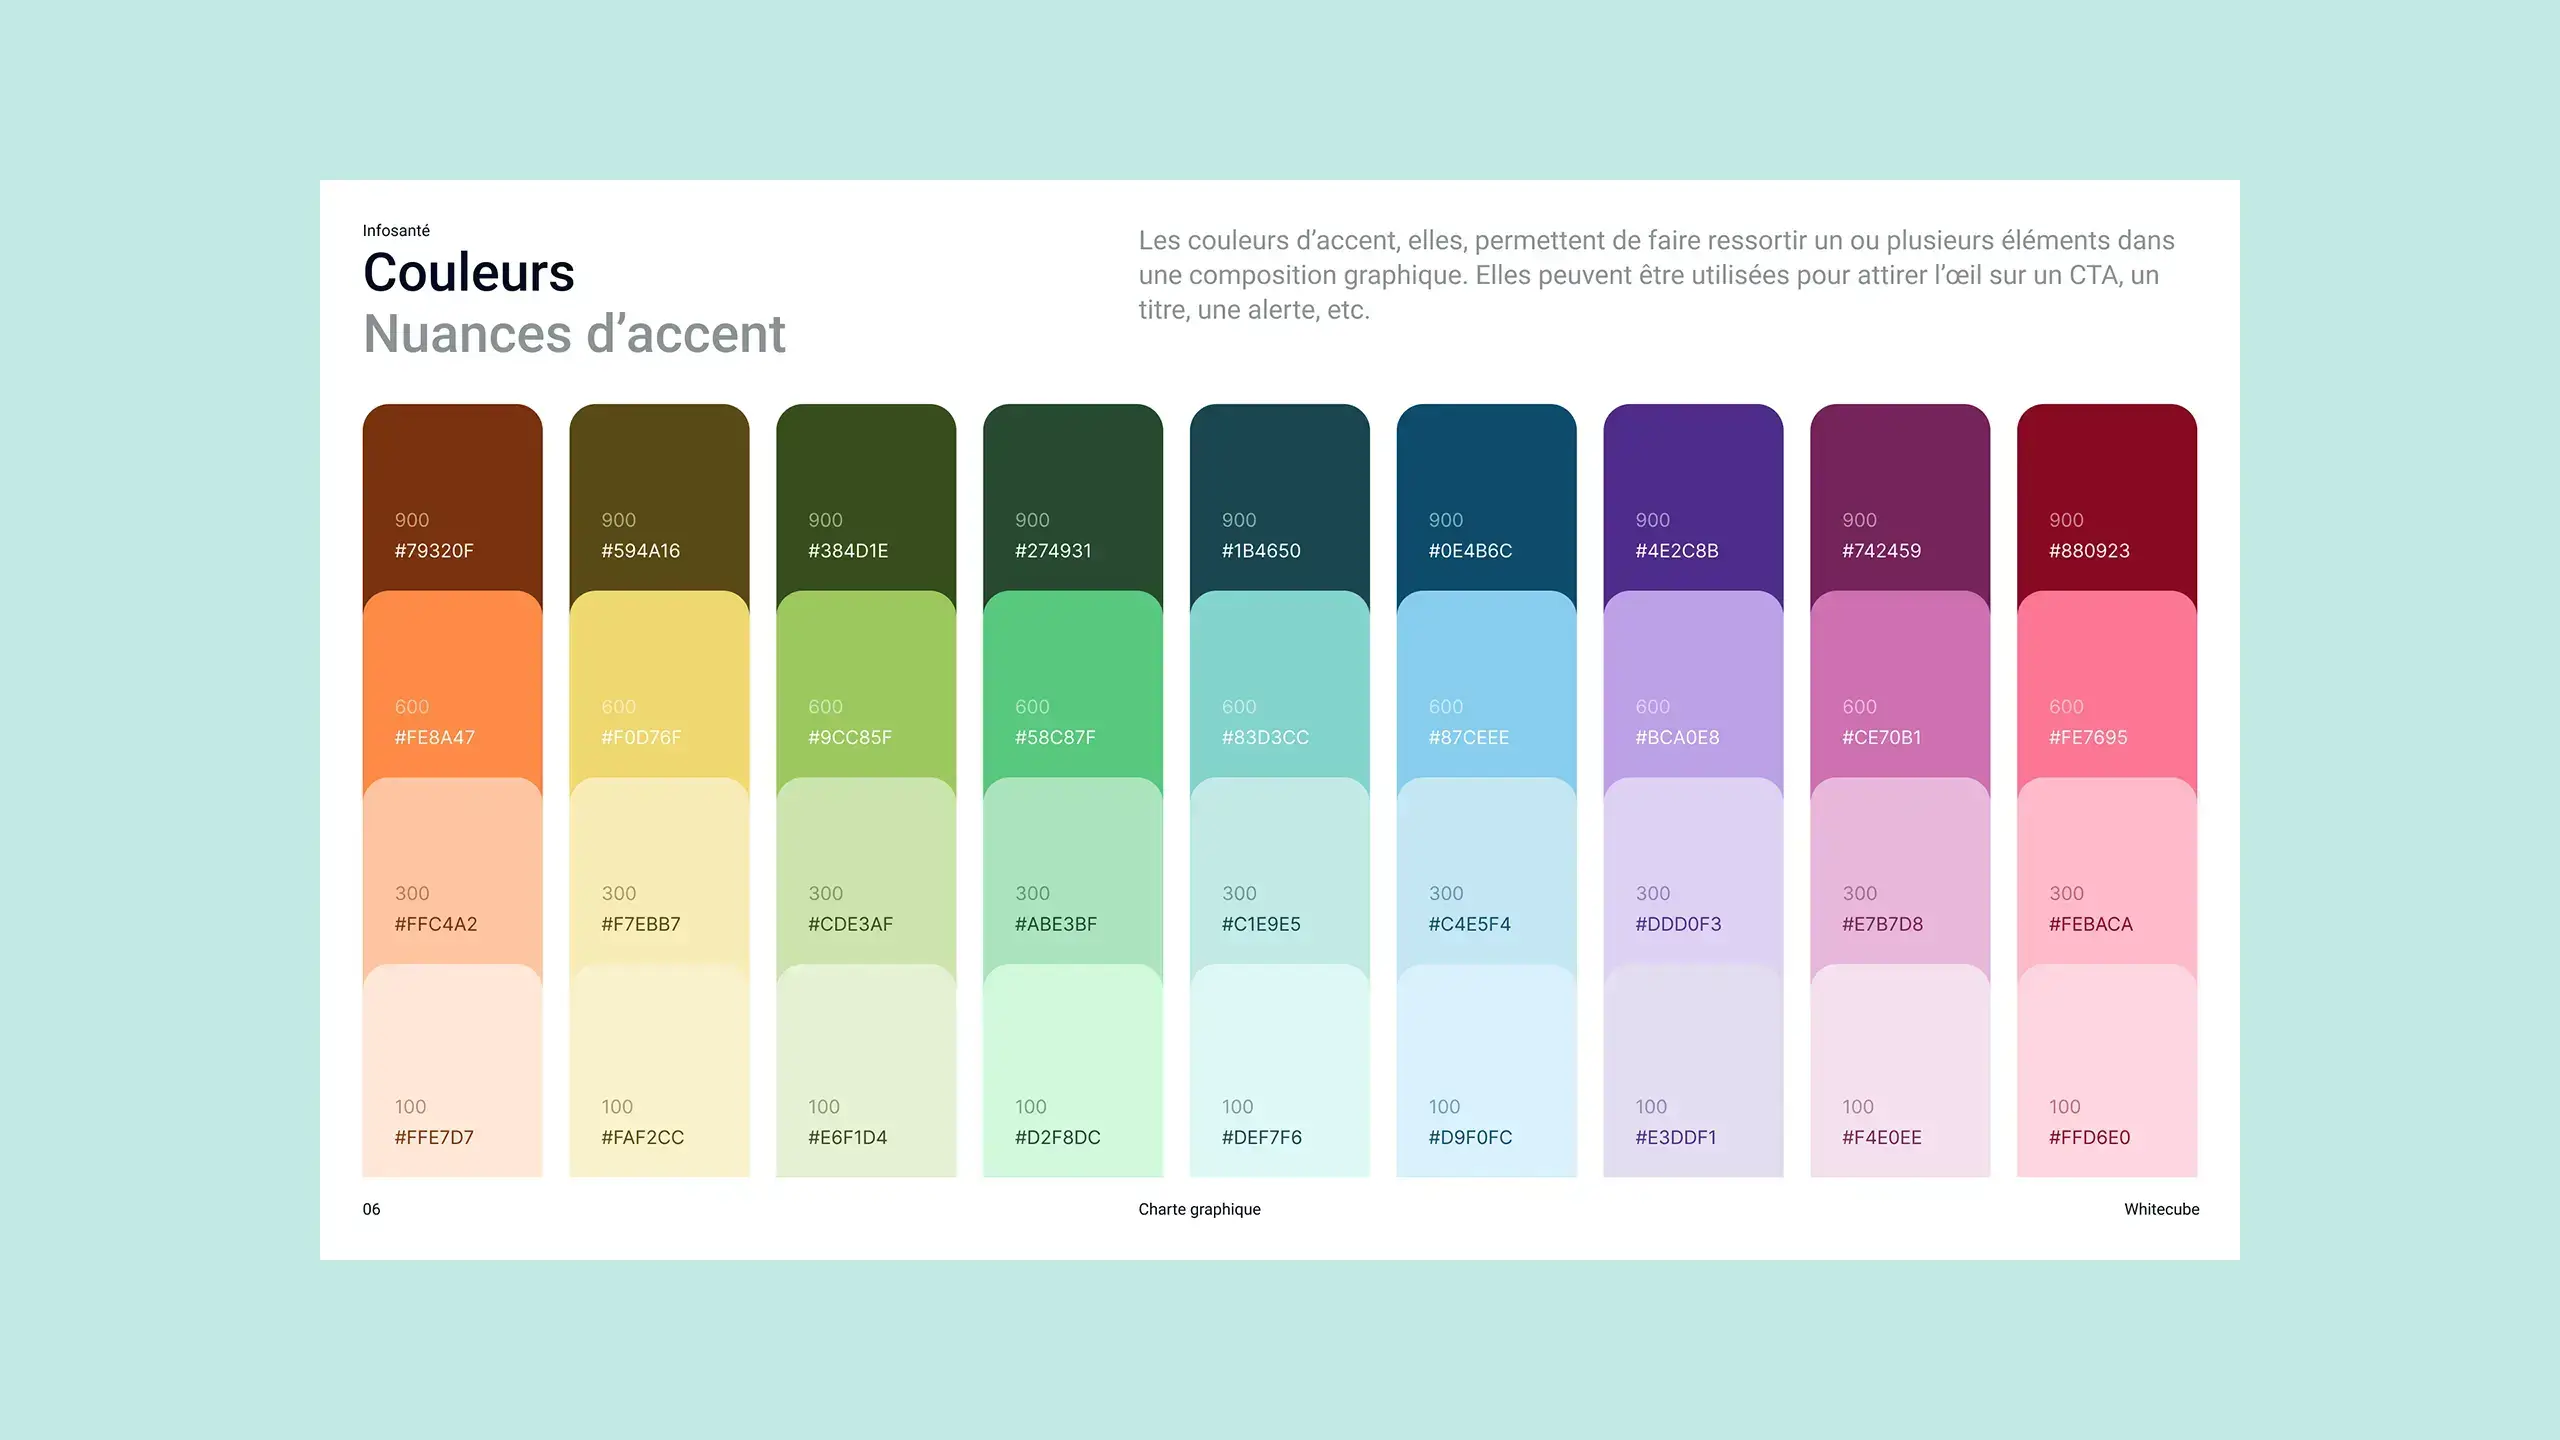Pick the #FEBACA light pink swatch

(2108, 871)
